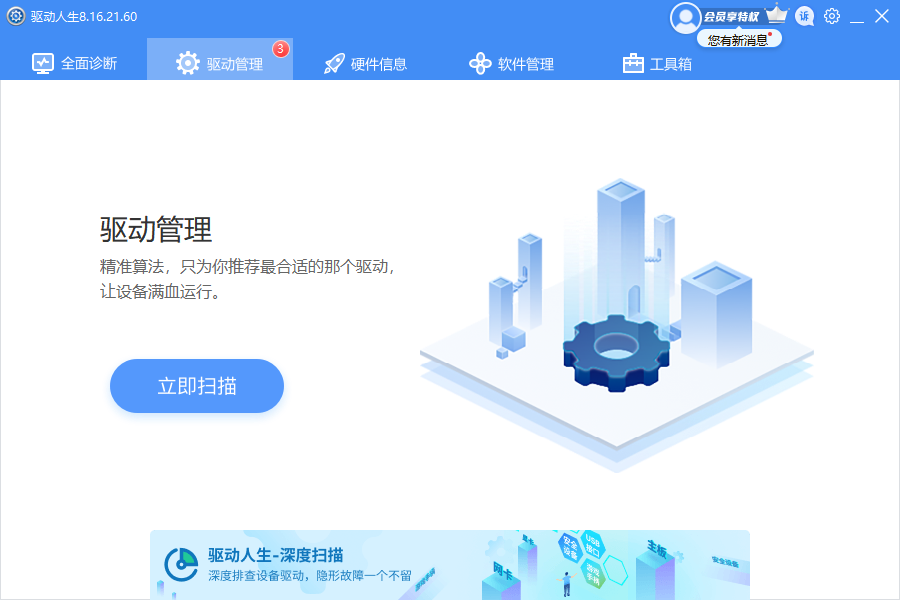The width and height of the screenshot is (900, 600).
Task: Click the cross icon on 软件管理 tab
Action: pyautogui.click(x=478, y=62)
